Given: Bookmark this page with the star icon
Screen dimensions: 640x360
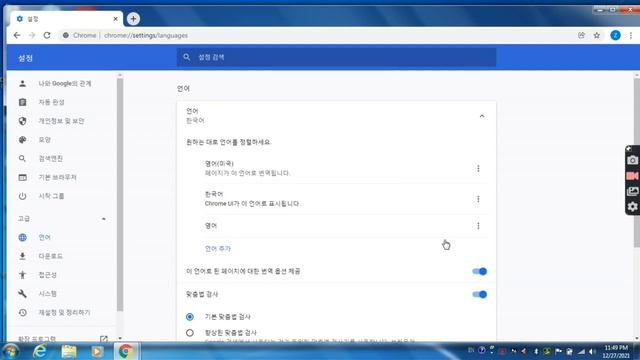Looking at the screenshot, I should (x=597, y=36).
